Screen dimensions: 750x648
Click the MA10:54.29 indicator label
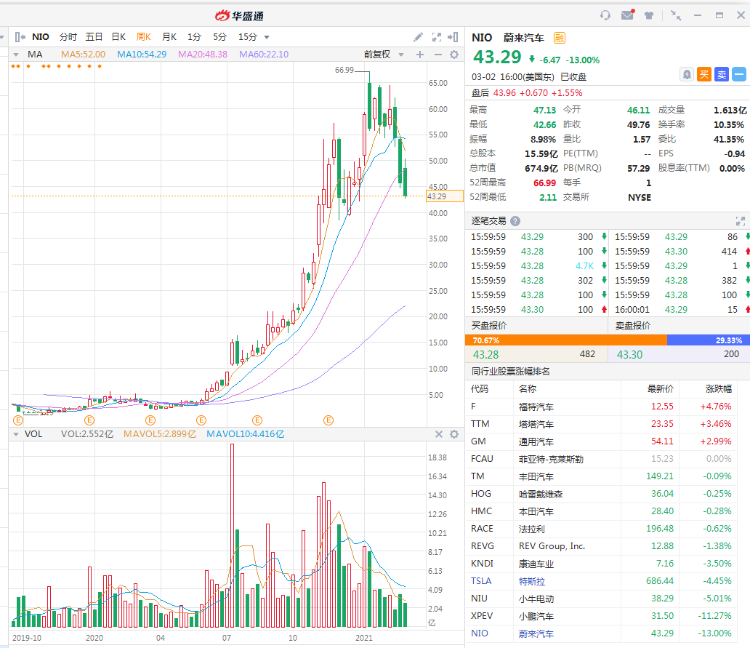click(142, 55)
